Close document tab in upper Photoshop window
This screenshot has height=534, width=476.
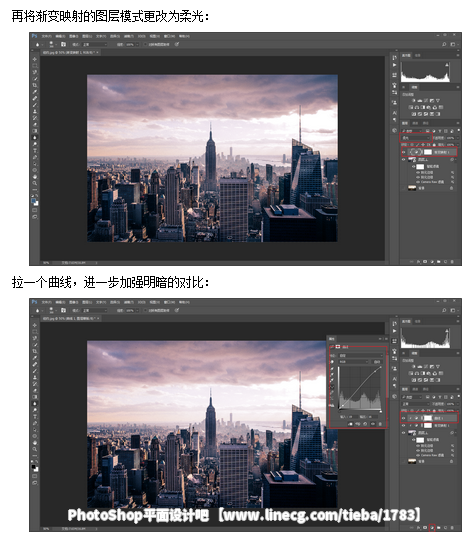(x=97, y=52)
